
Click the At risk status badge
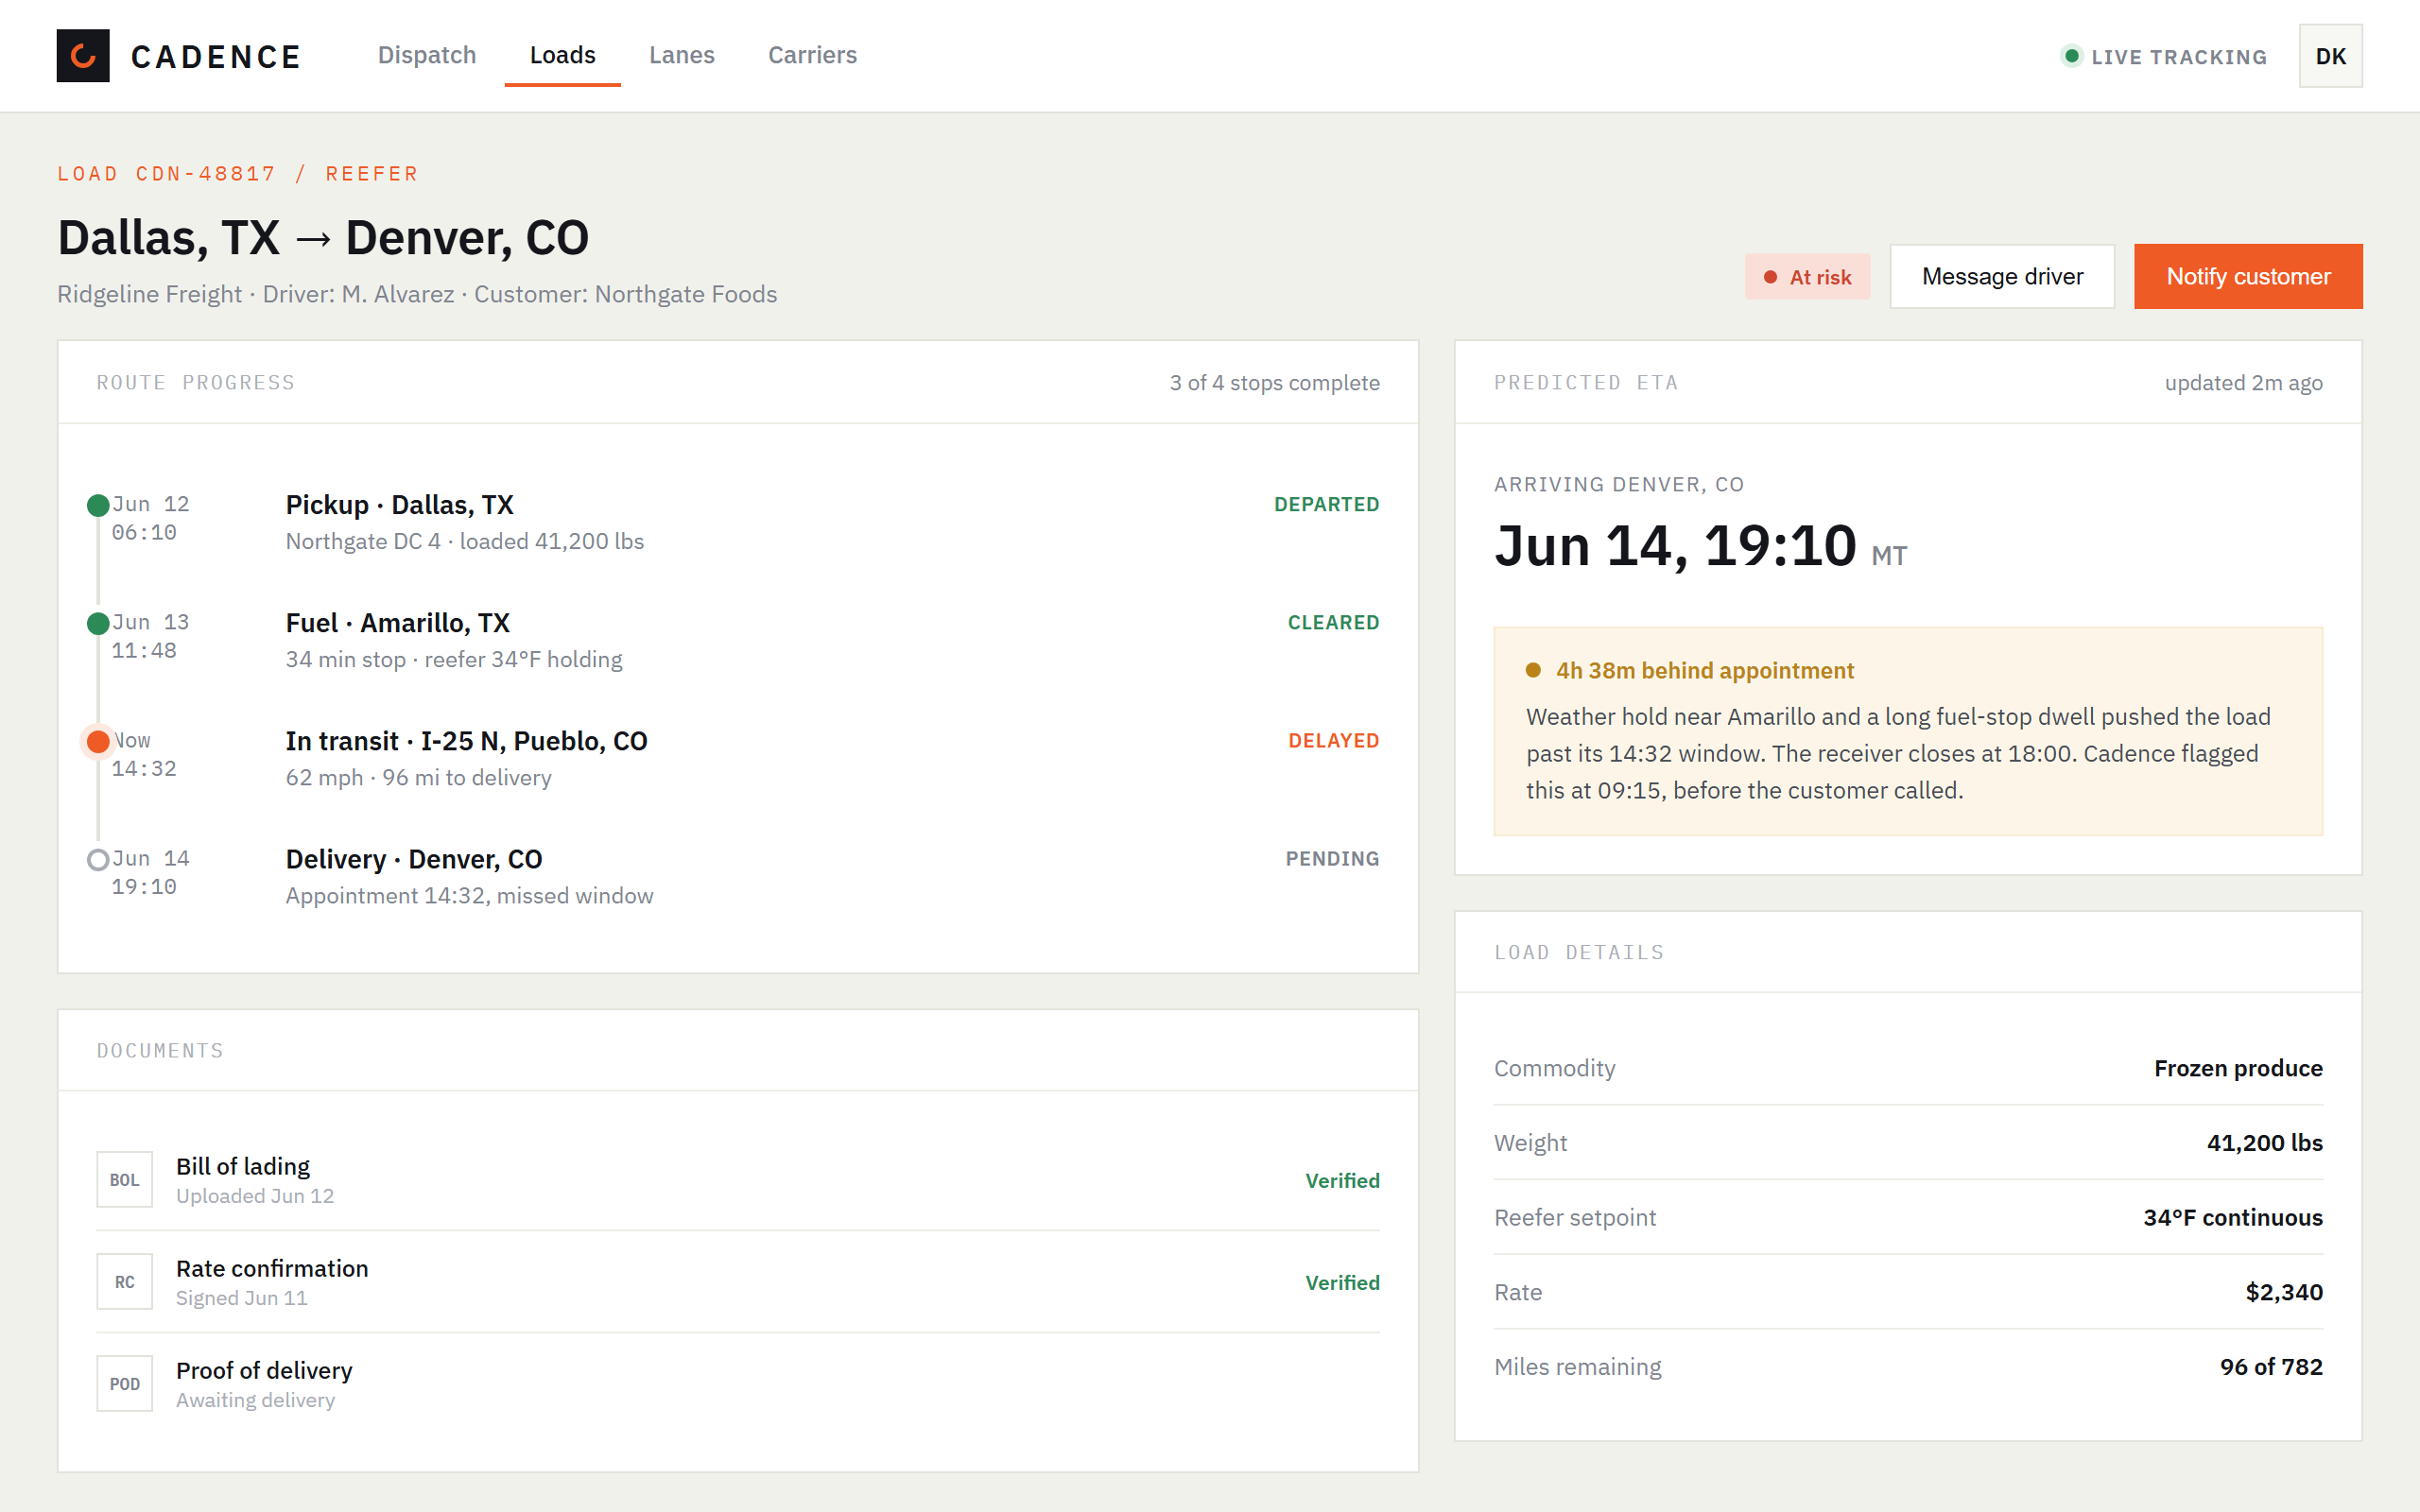point(1807,277)
